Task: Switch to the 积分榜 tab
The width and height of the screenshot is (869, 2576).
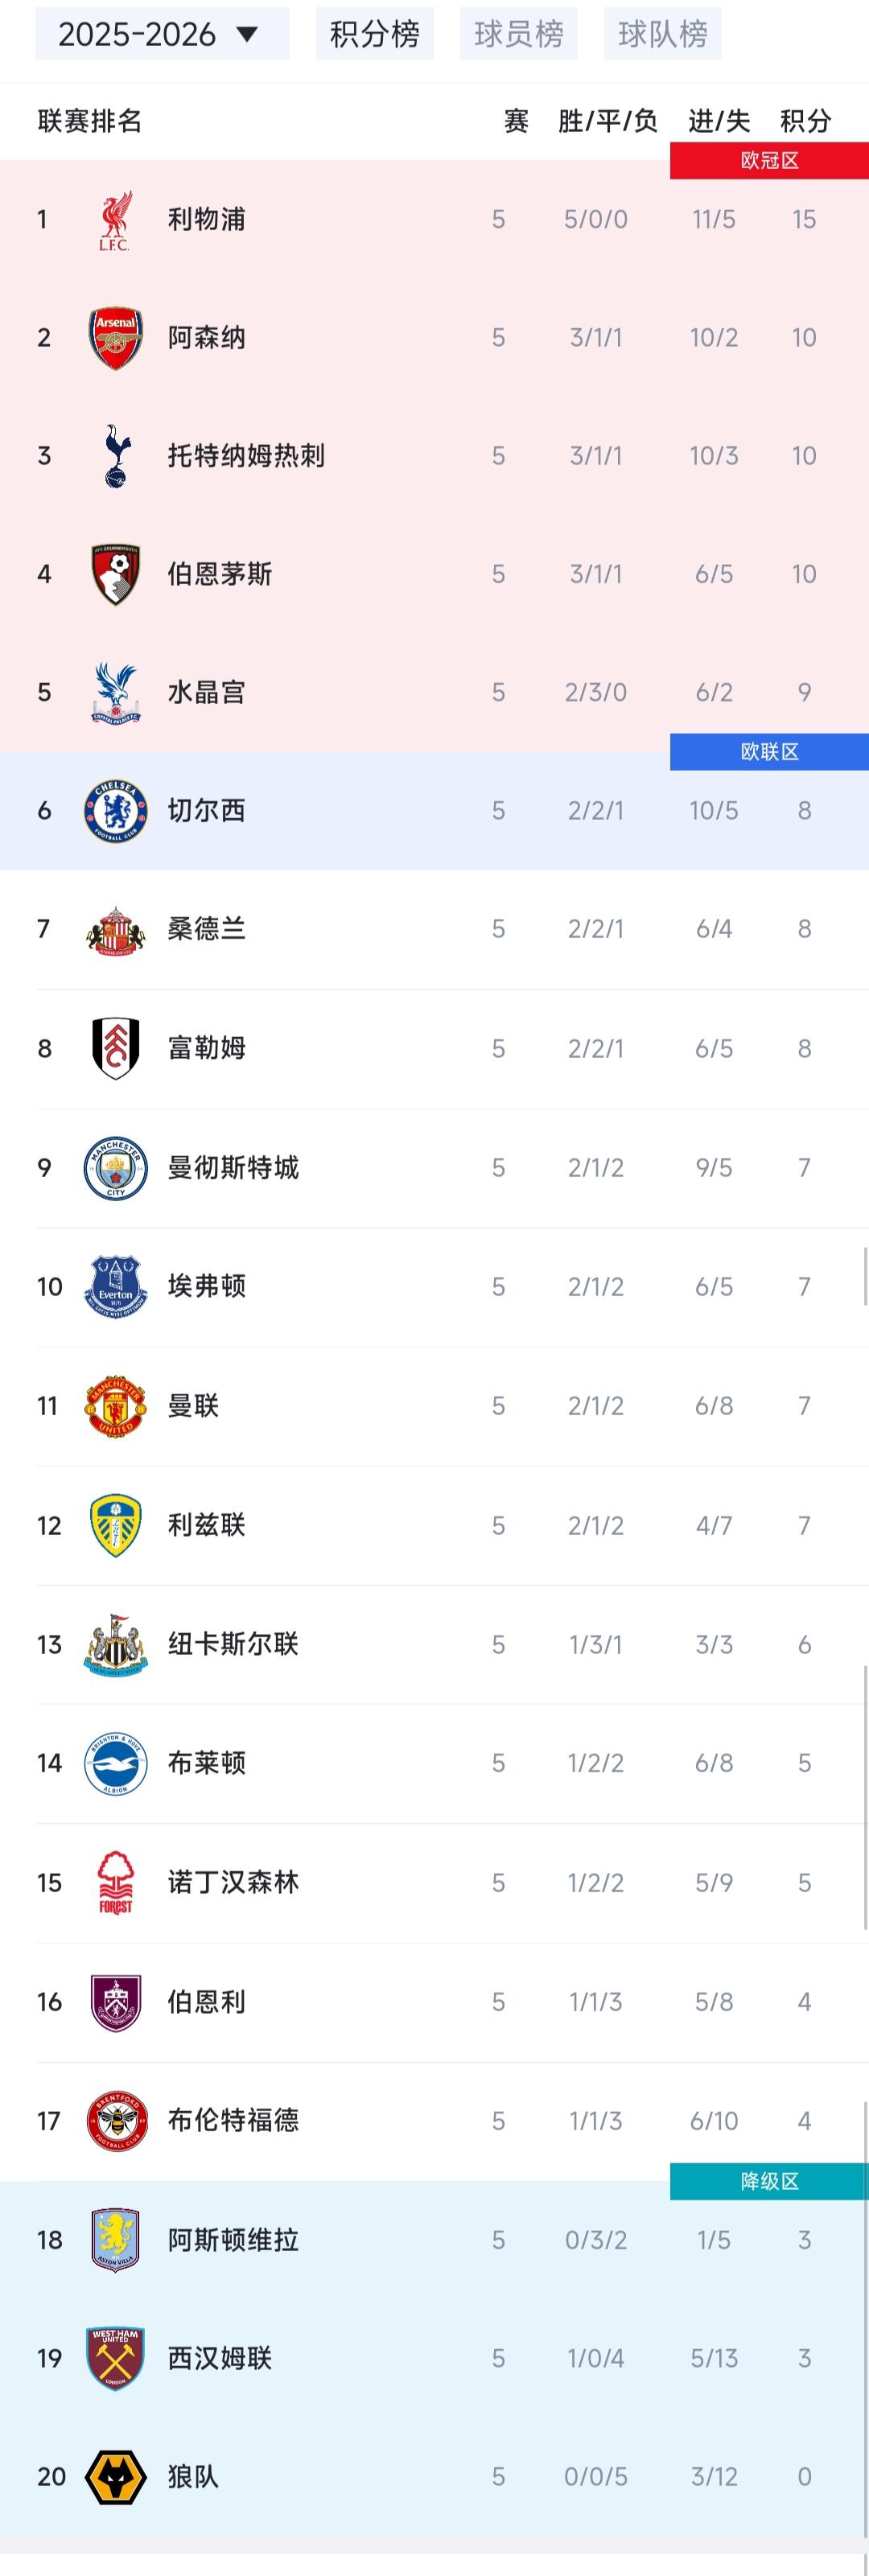Action: click(375, 34)
